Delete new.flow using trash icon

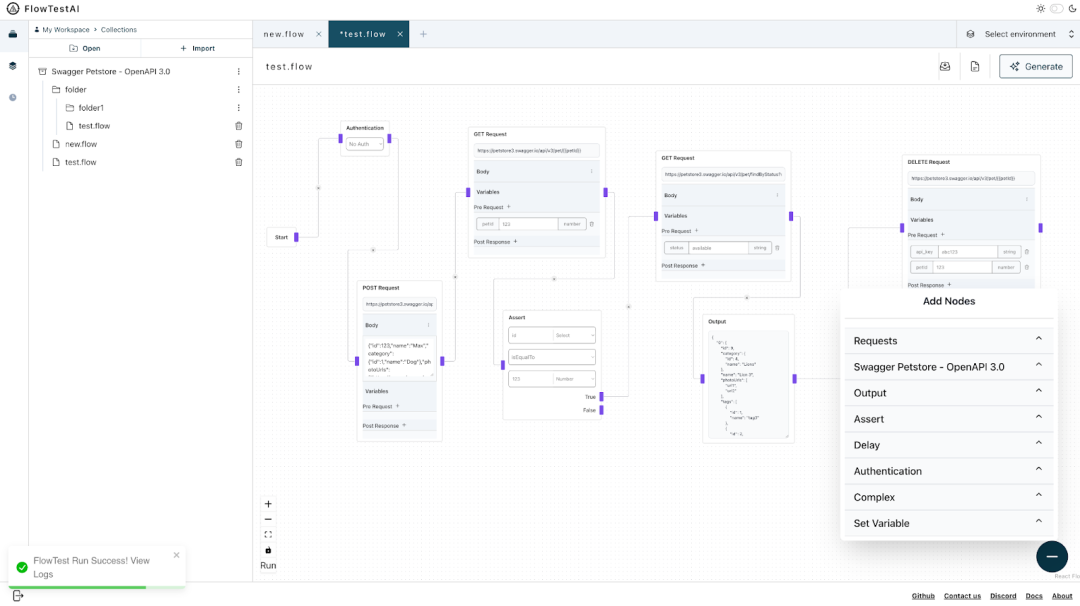point(239,144)
